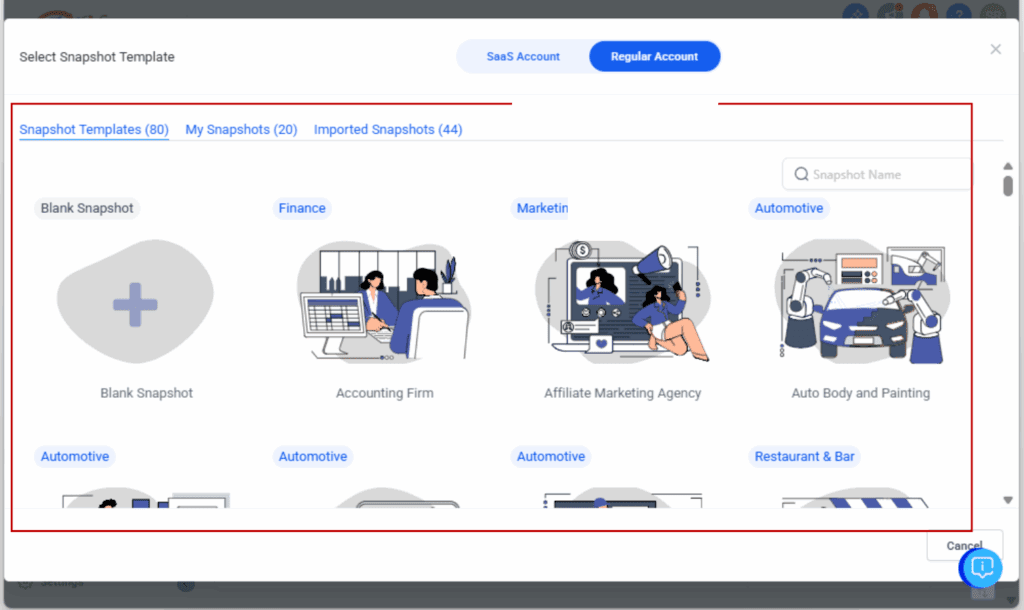Open the Snapshot Templates (80) tab

[x=94, y=129]
